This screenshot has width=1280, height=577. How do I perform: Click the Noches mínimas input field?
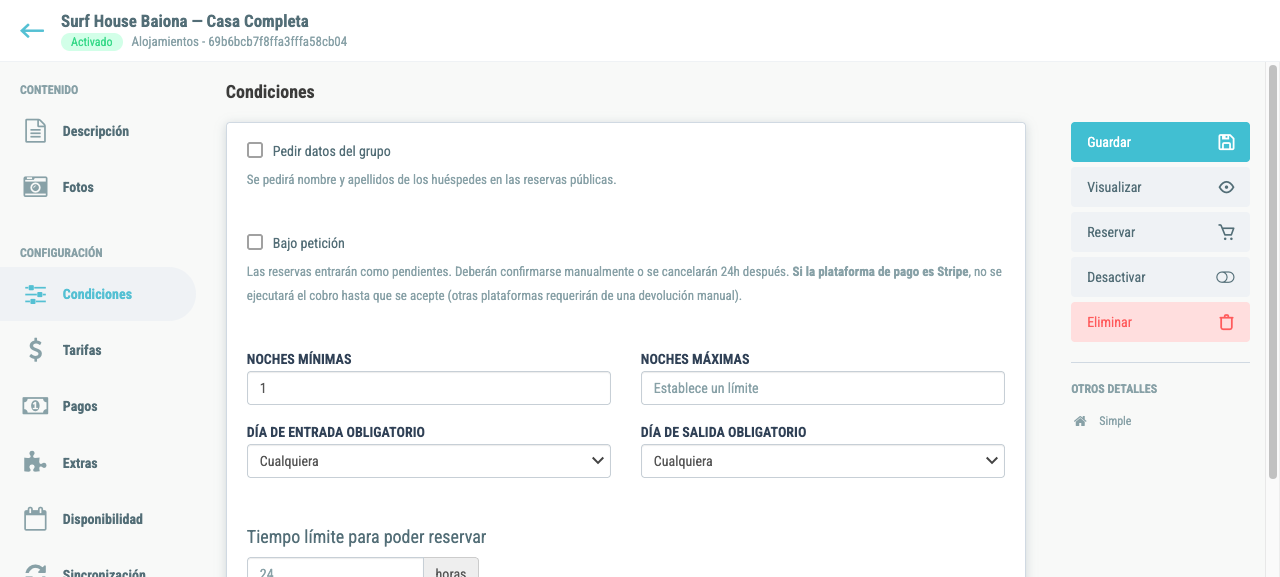coord(429,388)
